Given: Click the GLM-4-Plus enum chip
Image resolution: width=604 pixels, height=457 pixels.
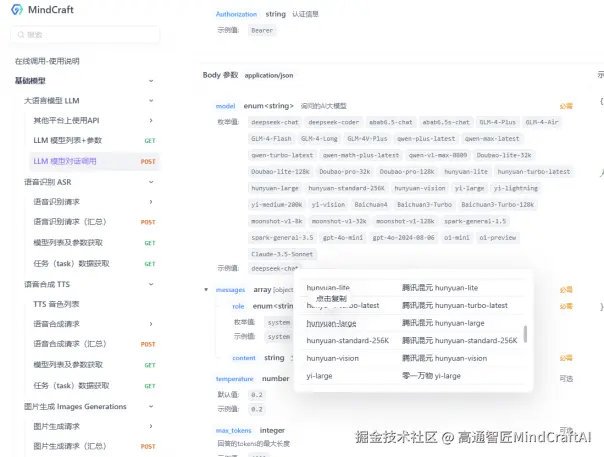Looking at the screenshot, I should [497, 122].
